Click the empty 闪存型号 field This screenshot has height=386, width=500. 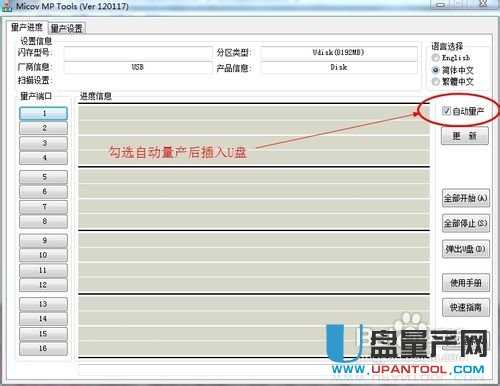point(138,53)
